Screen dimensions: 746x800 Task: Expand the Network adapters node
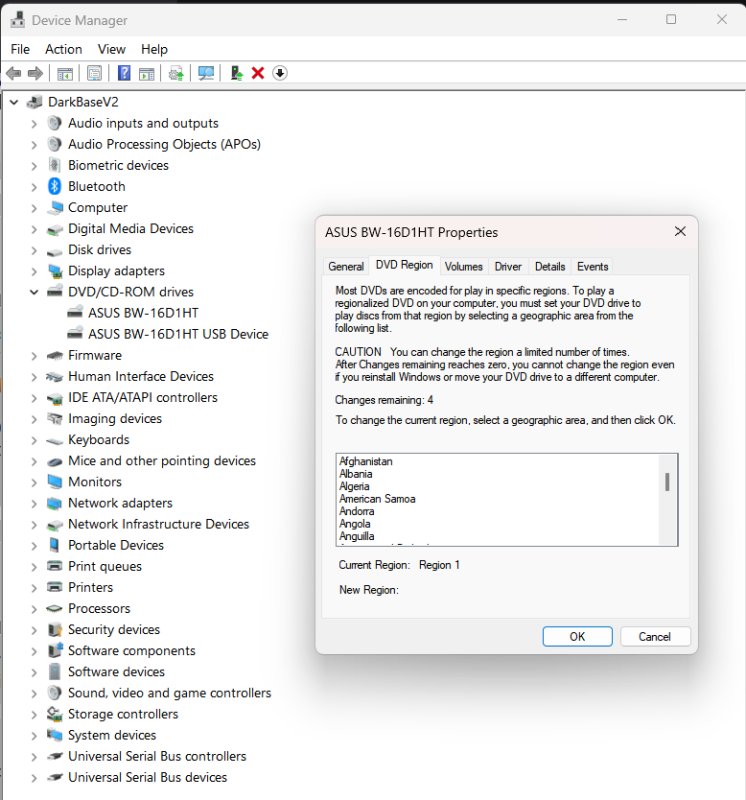point(34,503)
